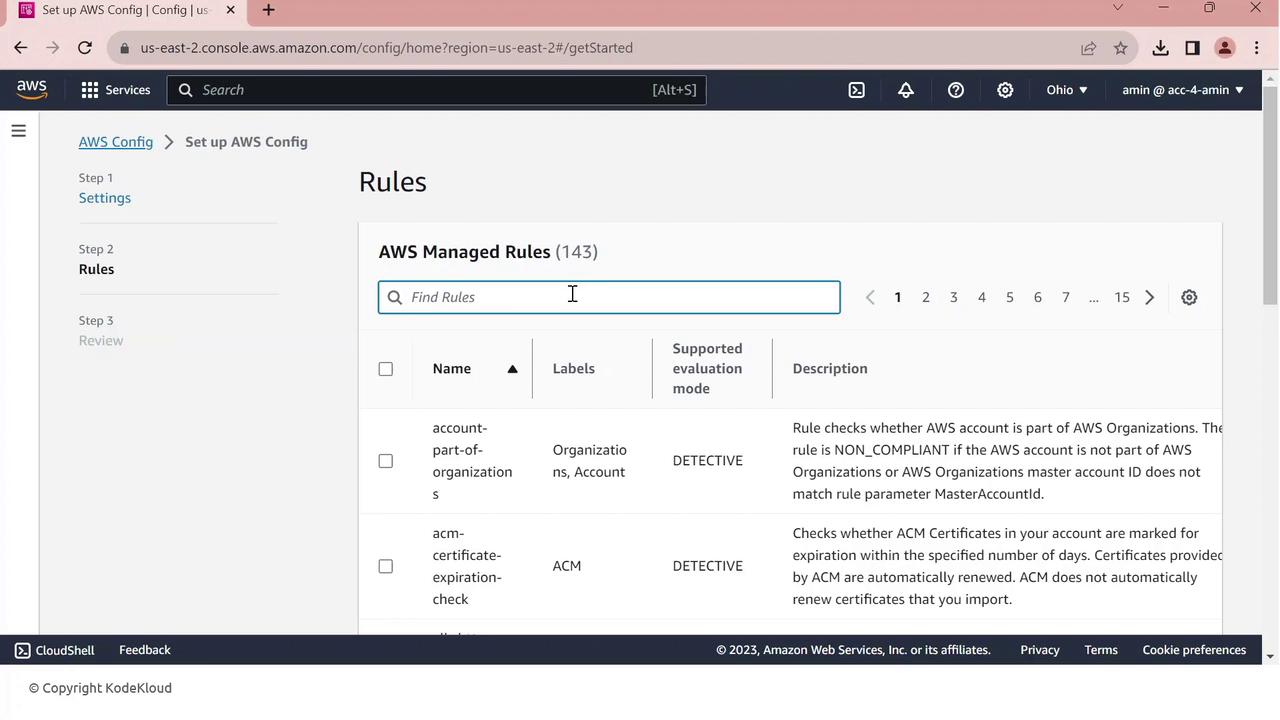Click the account-part-of-organizations rule name
Screen dimensions: 1280x720
[472, 461]
